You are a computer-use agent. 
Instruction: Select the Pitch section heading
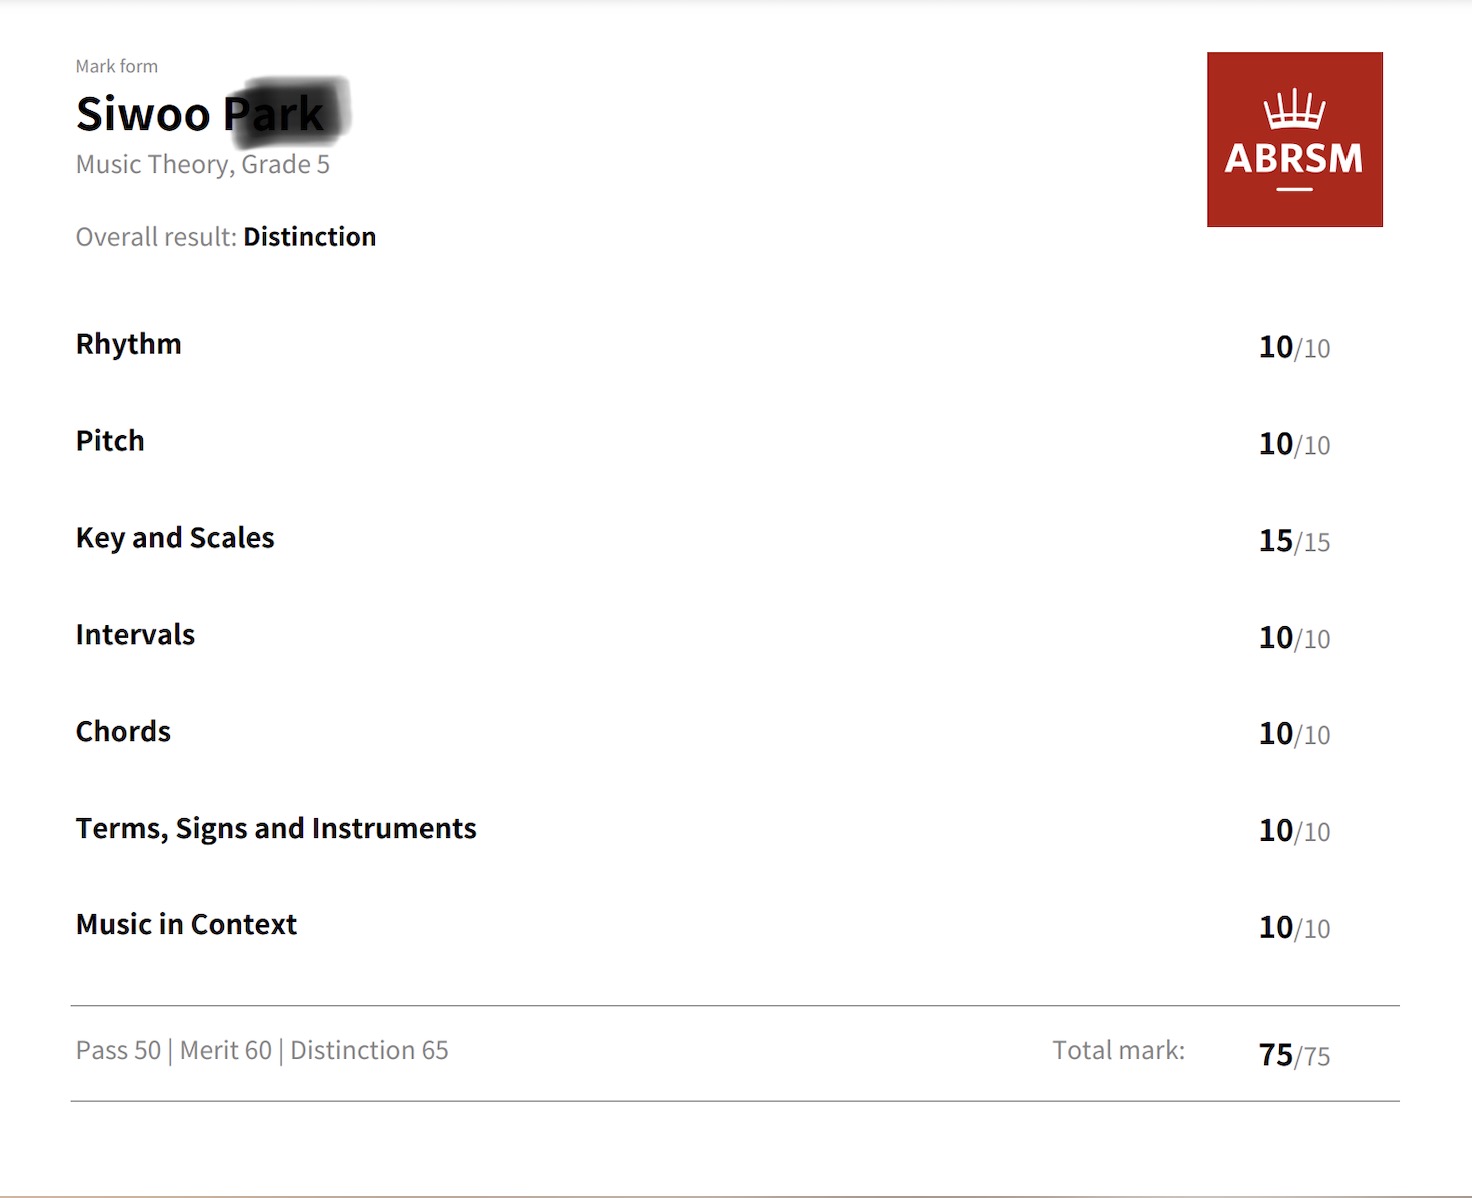pyautogui.click(x=110, y=441)
